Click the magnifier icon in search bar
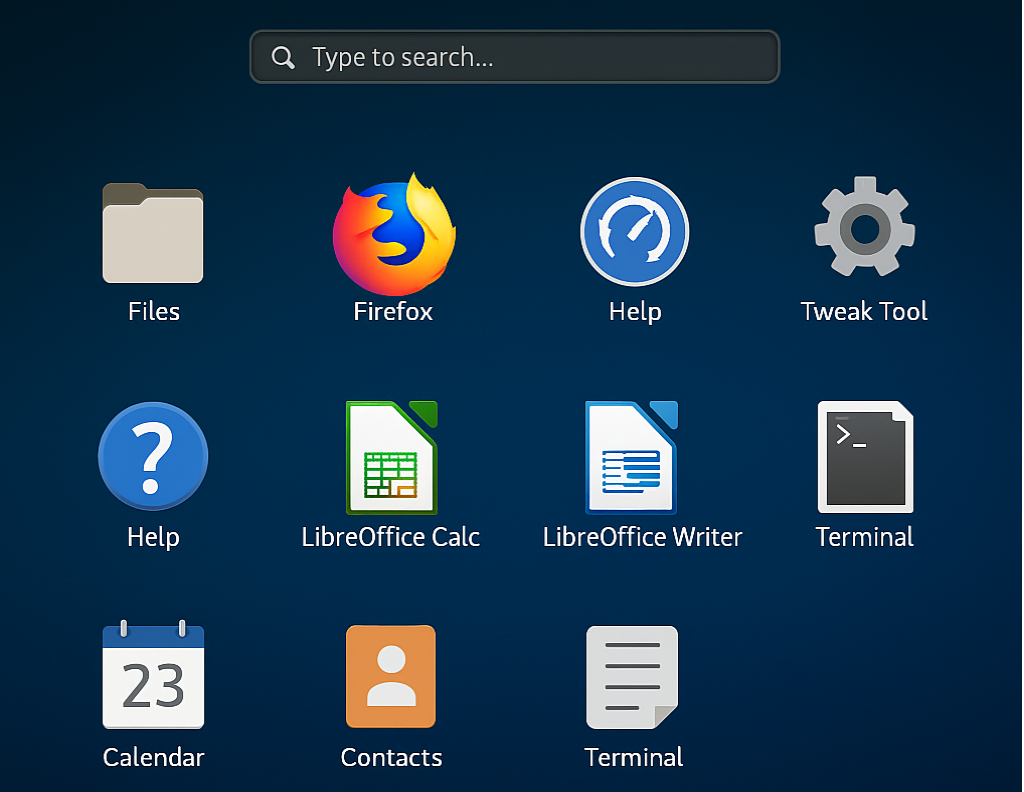 click(x=283, y=57)
